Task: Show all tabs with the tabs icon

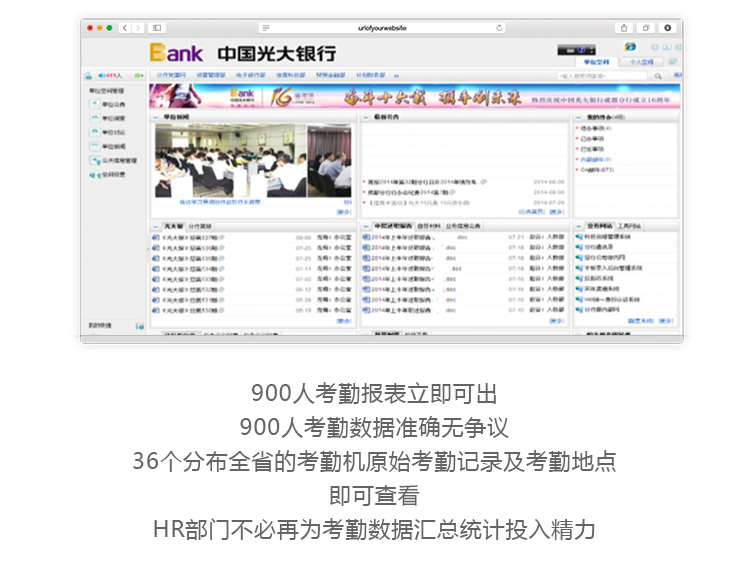Action: click(x=646, y=28)
